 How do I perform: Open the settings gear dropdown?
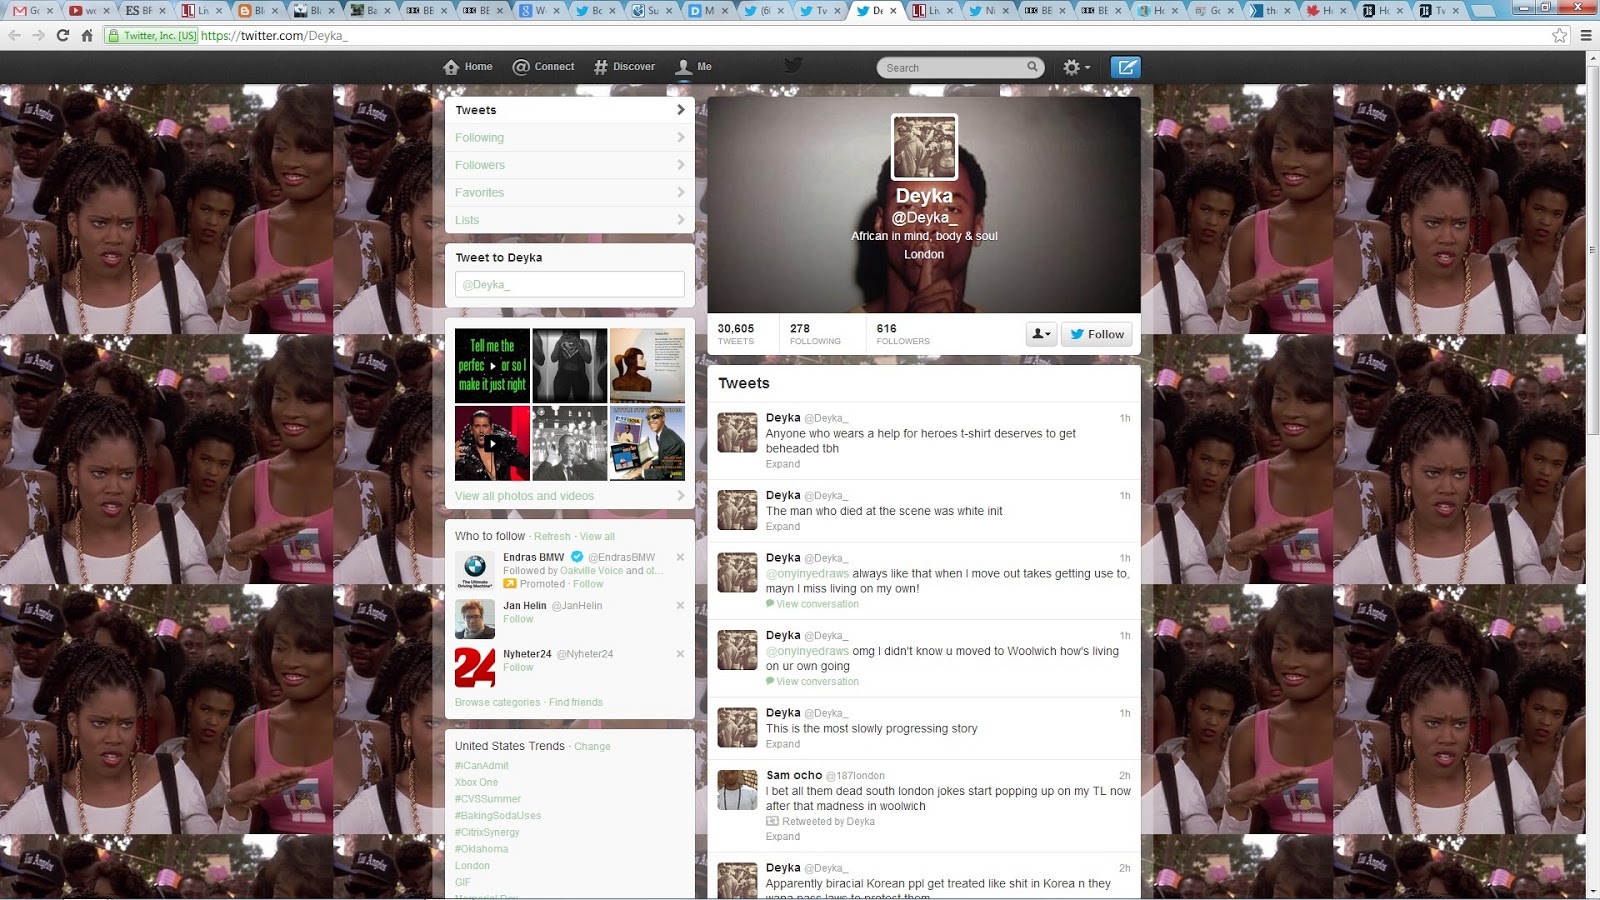point(1076,67)
